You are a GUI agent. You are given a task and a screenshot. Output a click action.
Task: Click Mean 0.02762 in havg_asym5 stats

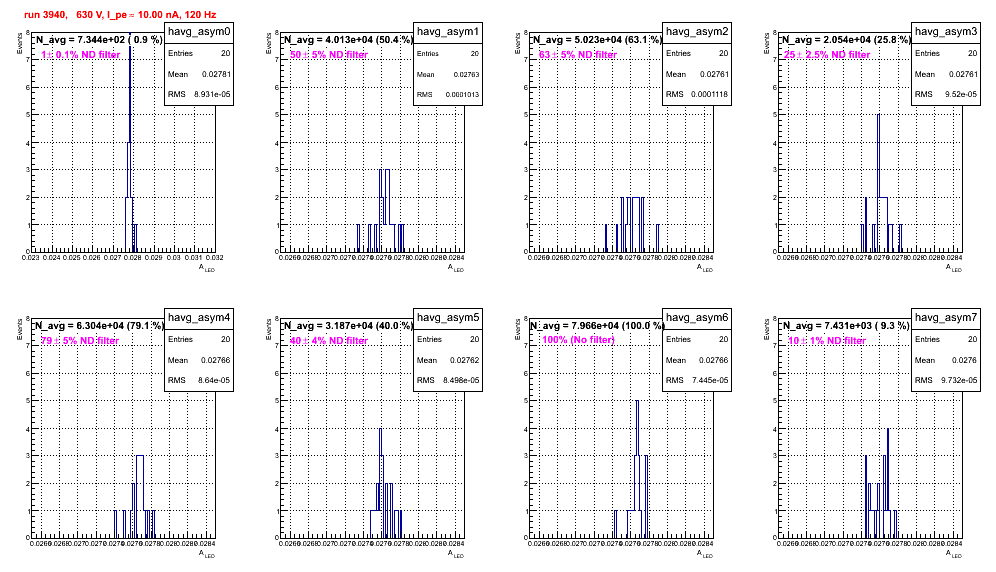pyautogui.click(x=448, y=360)
